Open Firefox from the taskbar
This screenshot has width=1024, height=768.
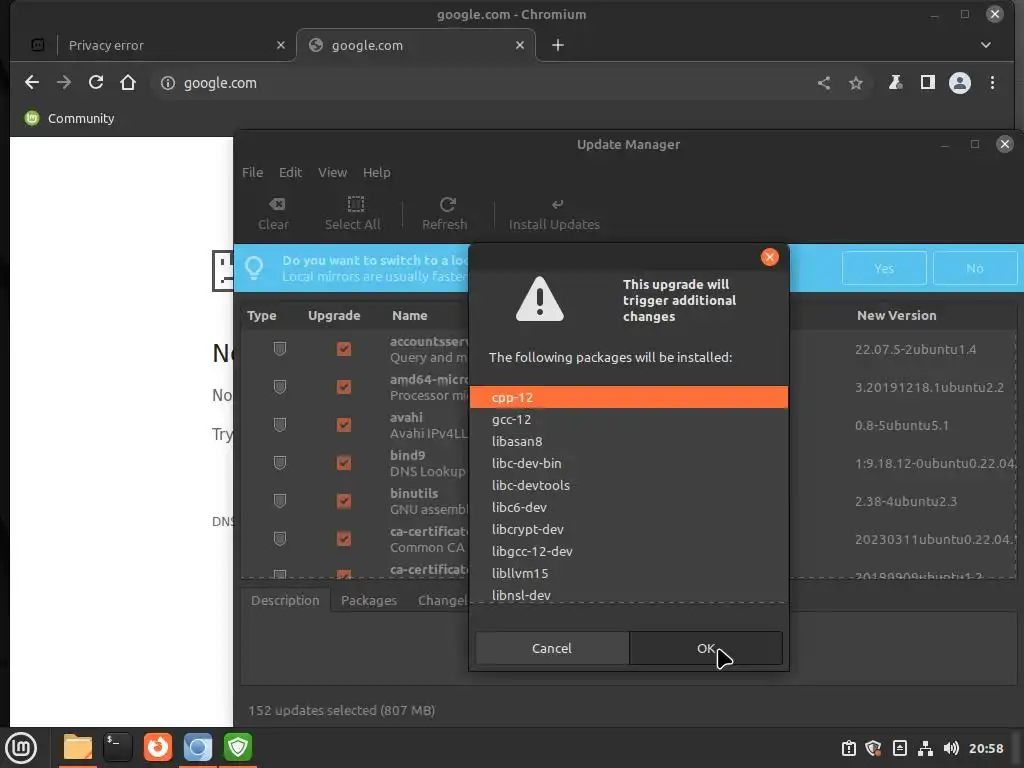tap(158, 748)
